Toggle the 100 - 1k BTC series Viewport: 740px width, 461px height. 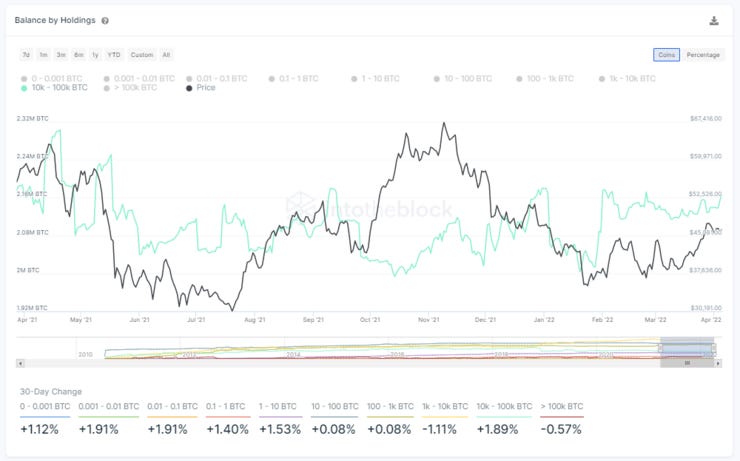pyautogui.click(x=545, y=78)
